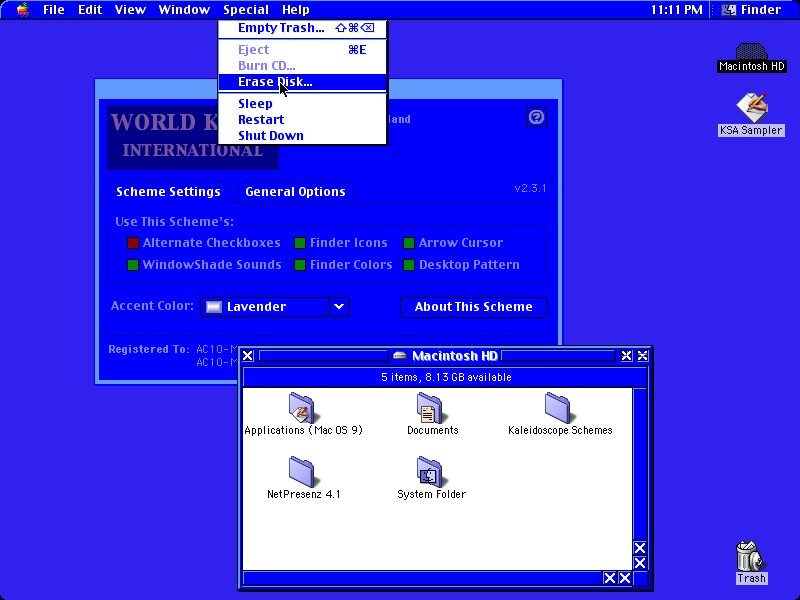
Task: Toggle the WindowShade Sounds checkbox
Action: coord(133,265)
